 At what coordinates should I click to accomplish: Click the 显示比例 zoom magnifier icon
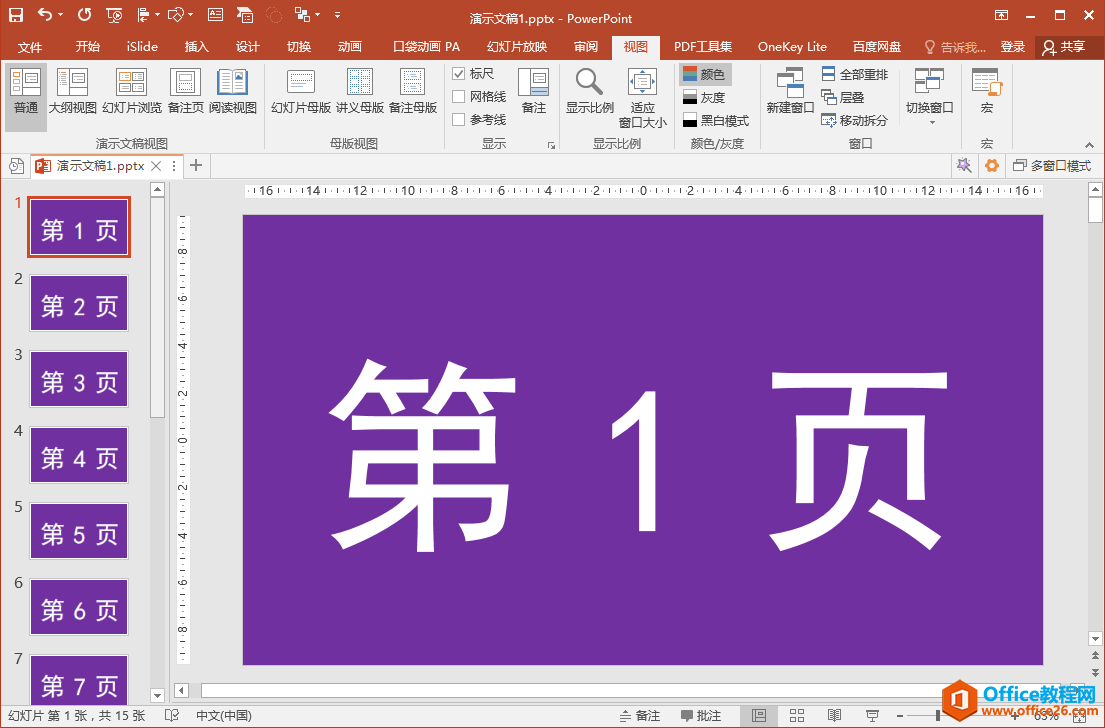[x=589, y=83]
